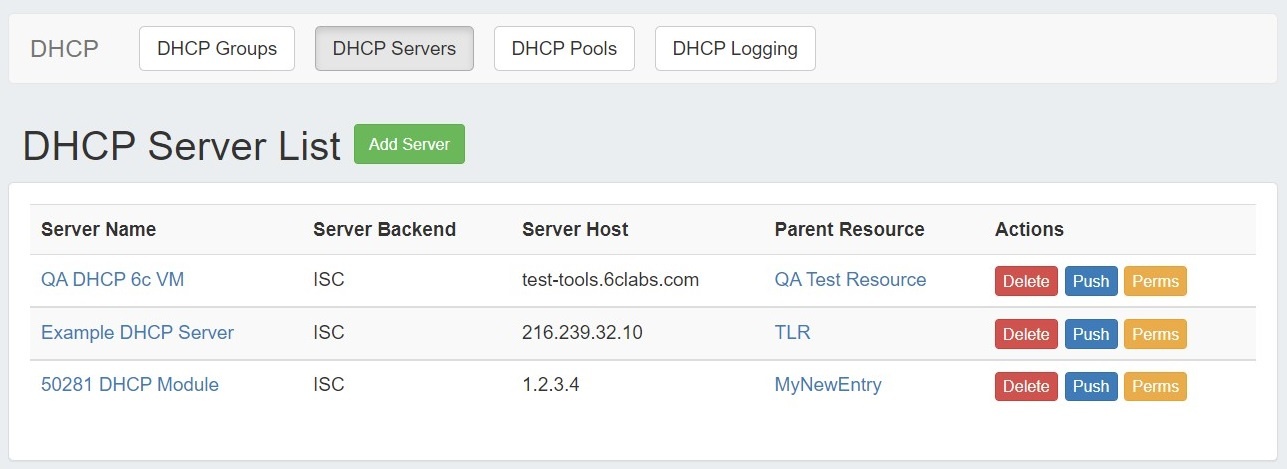
Task: Open the DHCP Groups tab
Action: click(x=216, y=49)
